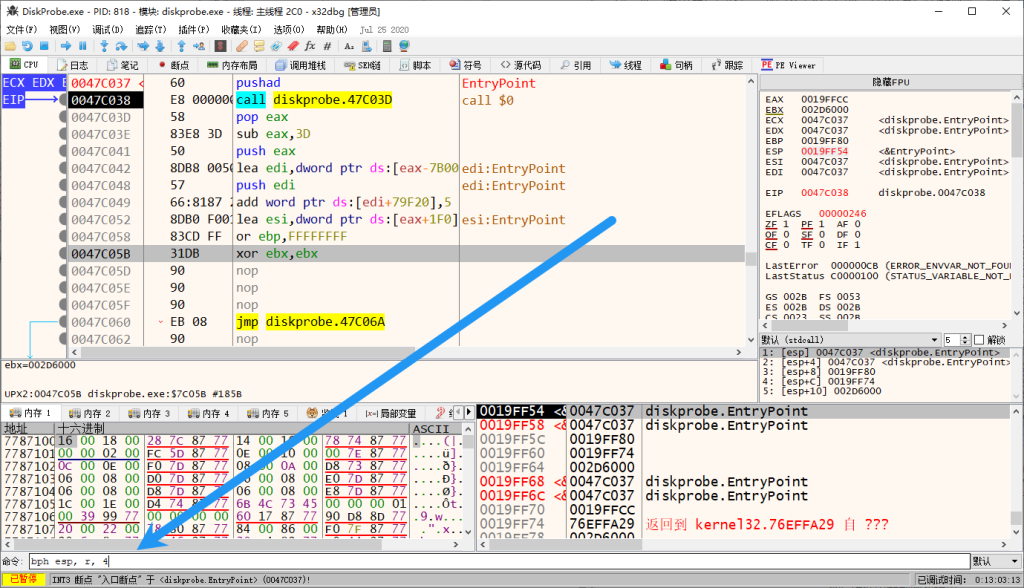Click the globe check-for-updates icon
The width and height of the screenshot is (1024, 588).
click(404, 46)
